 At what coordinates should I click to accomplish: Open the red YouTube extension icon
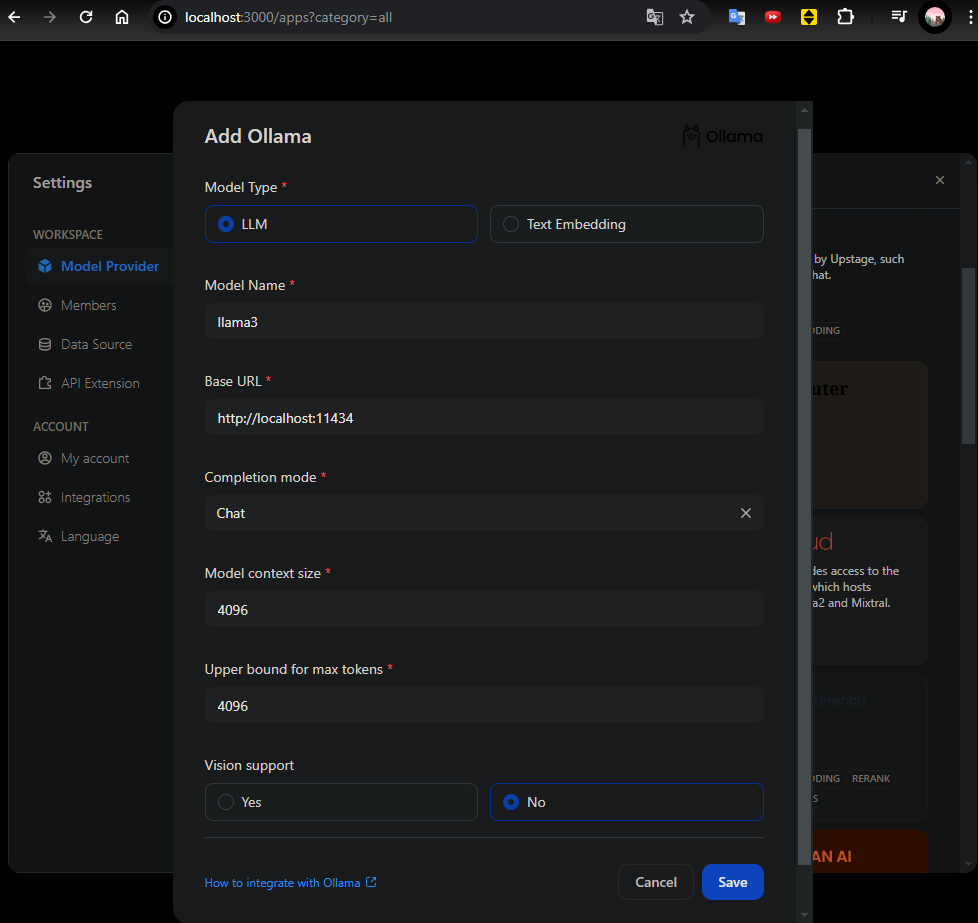tap(773, 17)
